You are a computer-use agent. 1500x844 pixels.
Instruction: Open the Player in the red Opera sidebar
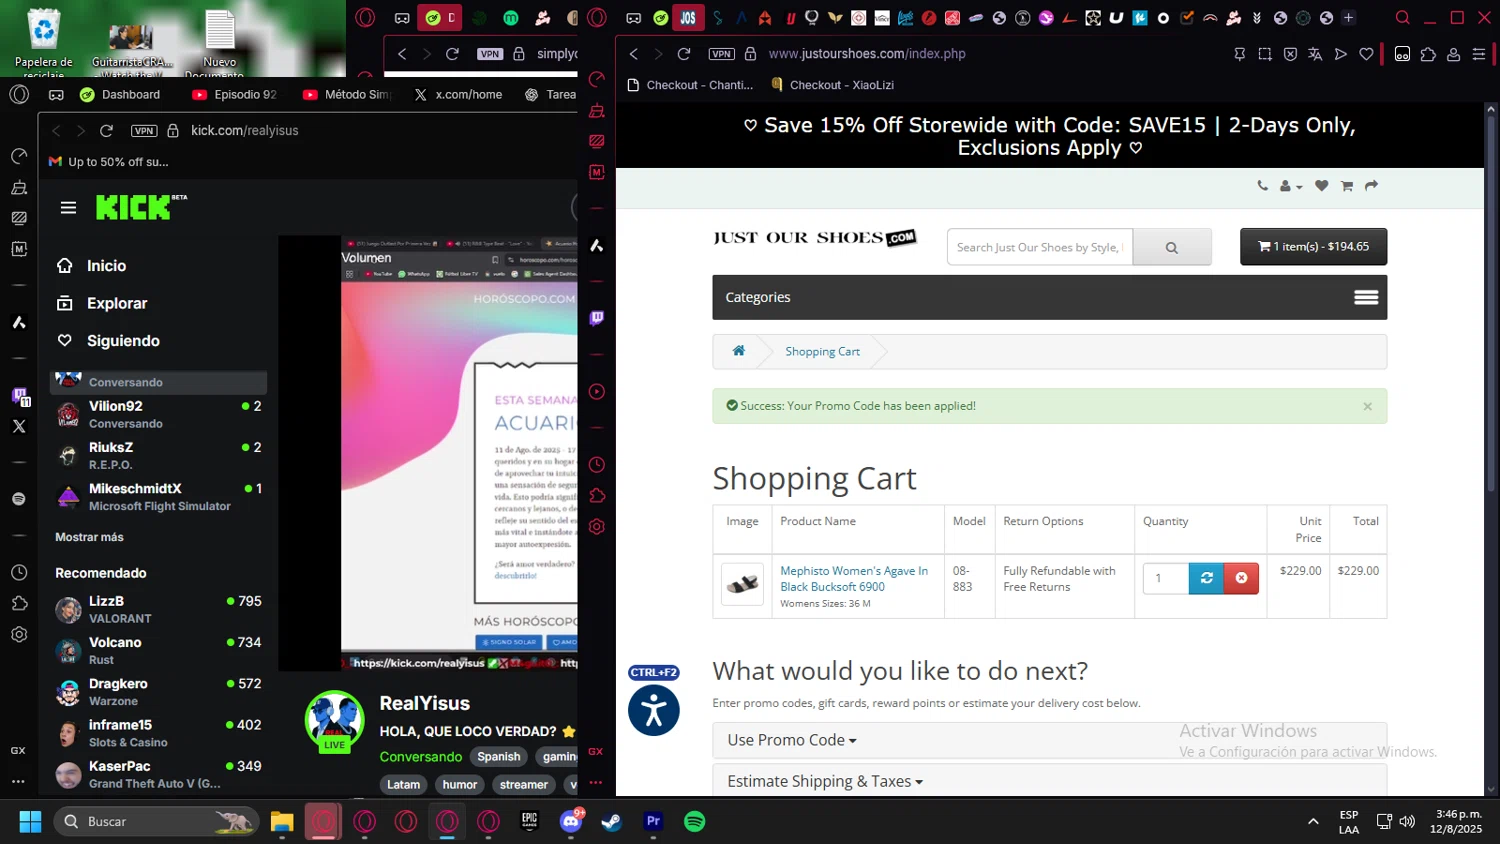point(597,392)
